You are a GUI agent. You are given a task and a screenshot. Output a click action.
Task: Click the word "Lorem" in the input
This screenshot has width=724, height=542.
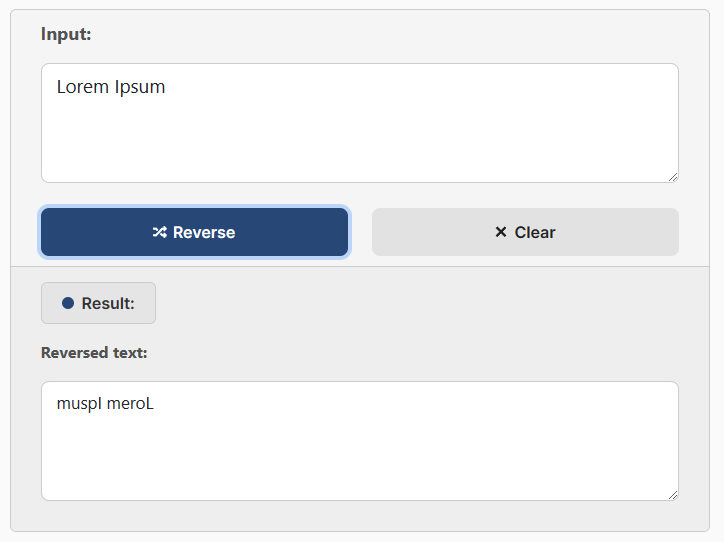[x=83, y=87]
